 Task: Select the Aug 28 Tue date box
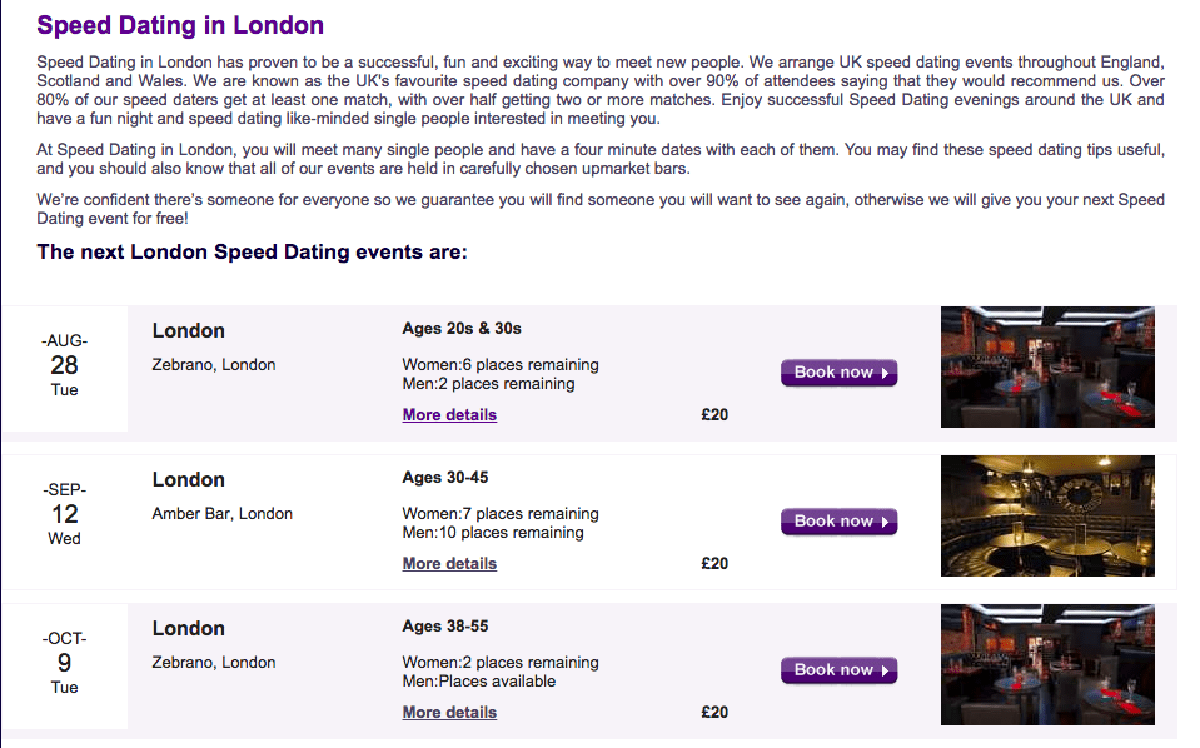65,368
